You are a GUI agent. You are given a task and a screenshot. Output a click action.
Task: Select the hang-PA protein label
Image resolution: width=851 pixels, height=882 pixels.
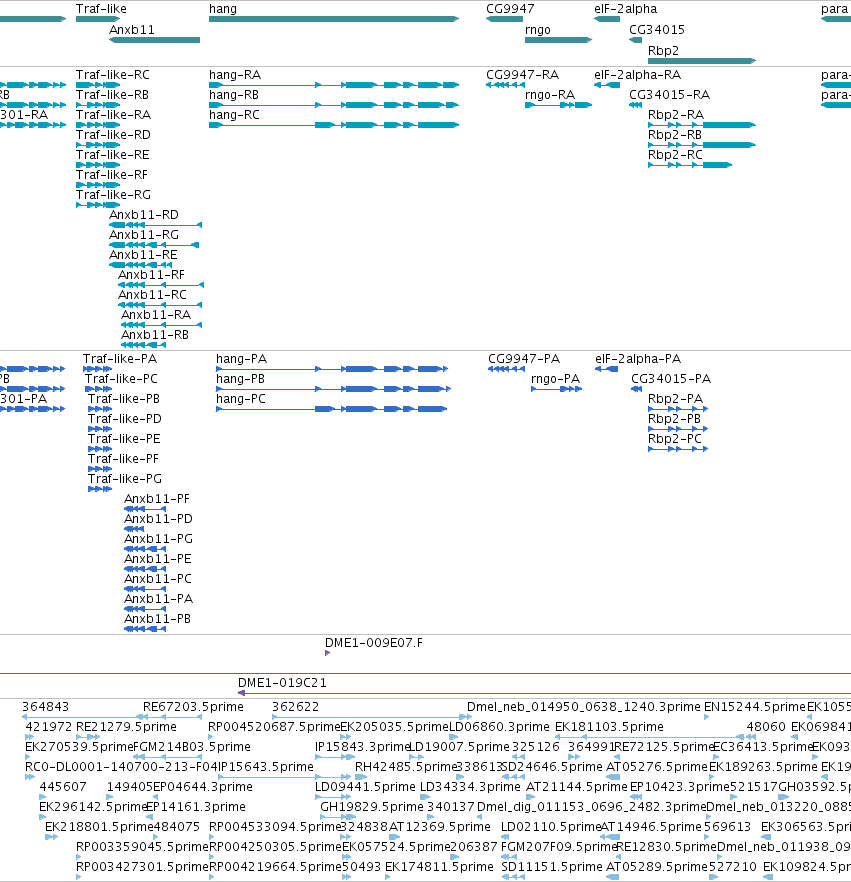point(241,359)
